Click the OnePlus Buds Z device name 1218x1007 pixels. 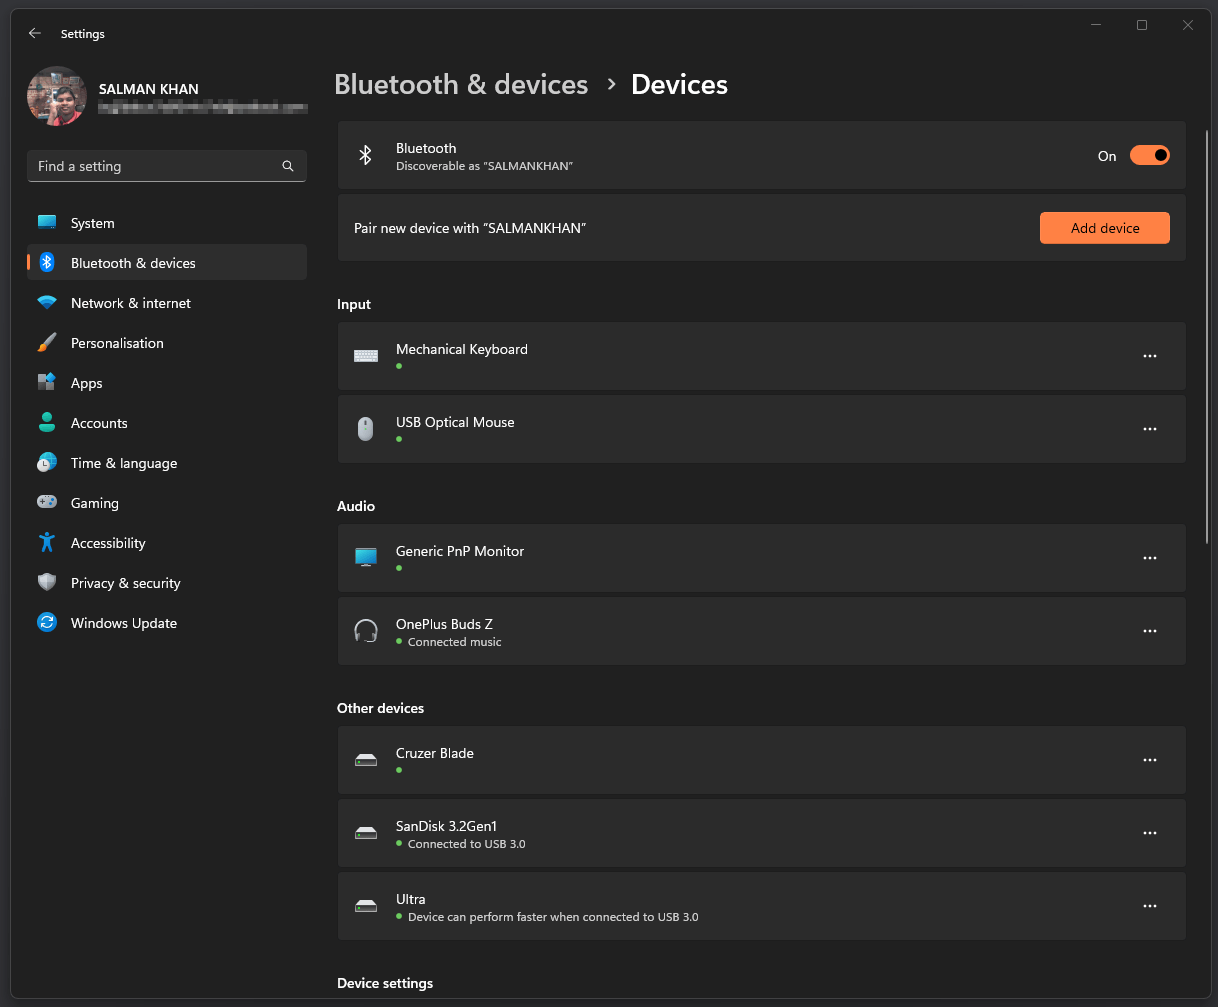click(x=444, y=624)
